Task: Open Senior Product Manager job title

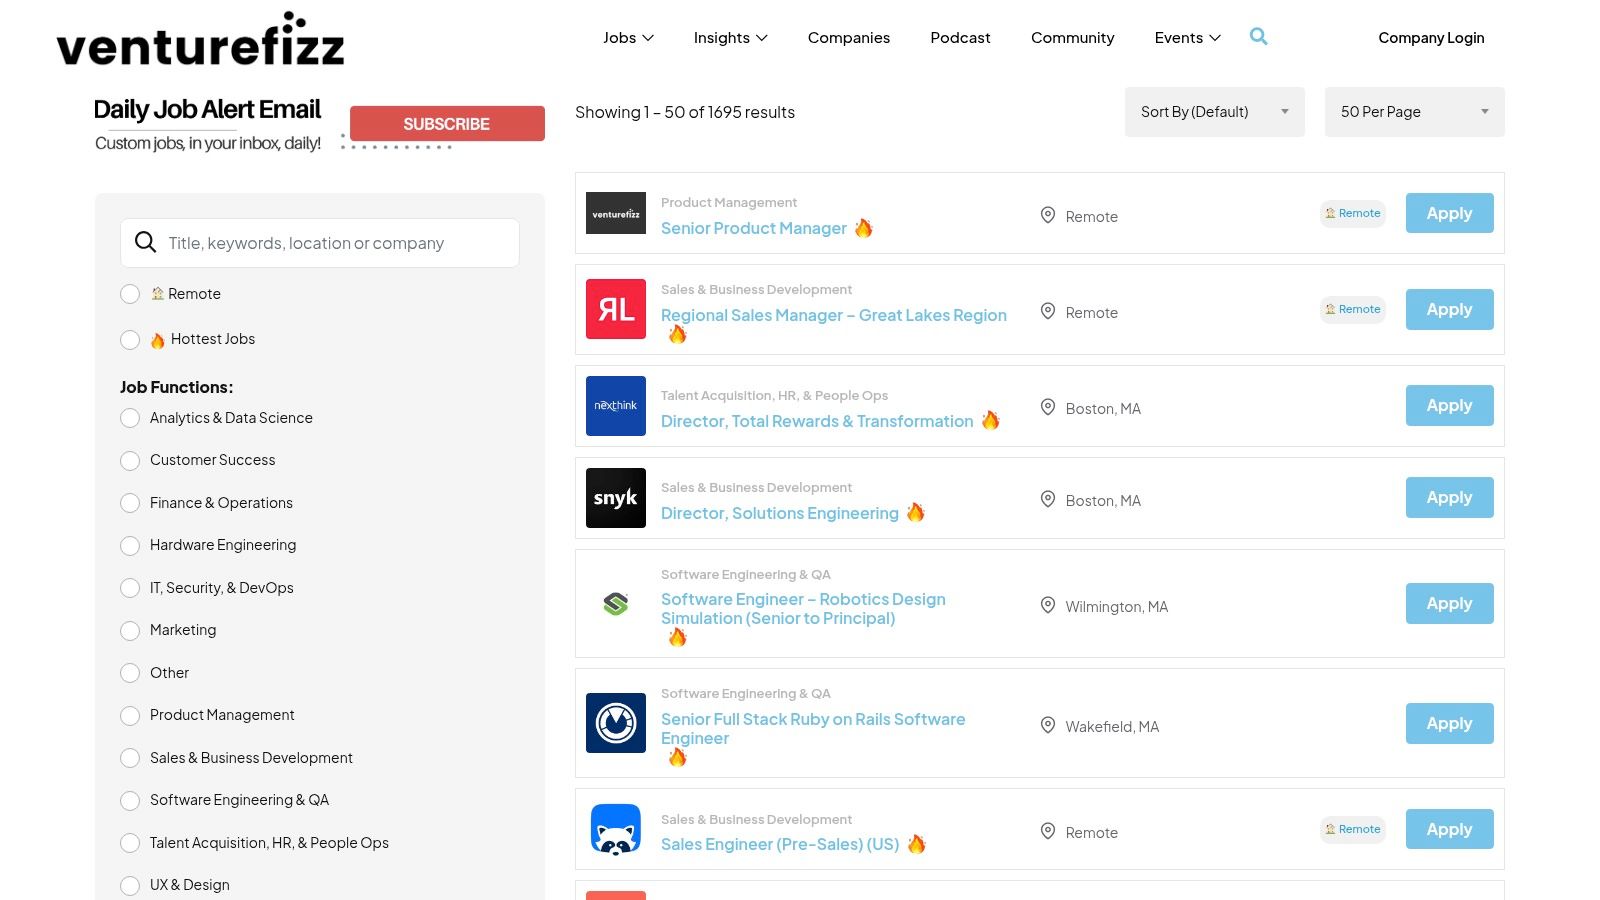Action: click(x=754, y=228)
